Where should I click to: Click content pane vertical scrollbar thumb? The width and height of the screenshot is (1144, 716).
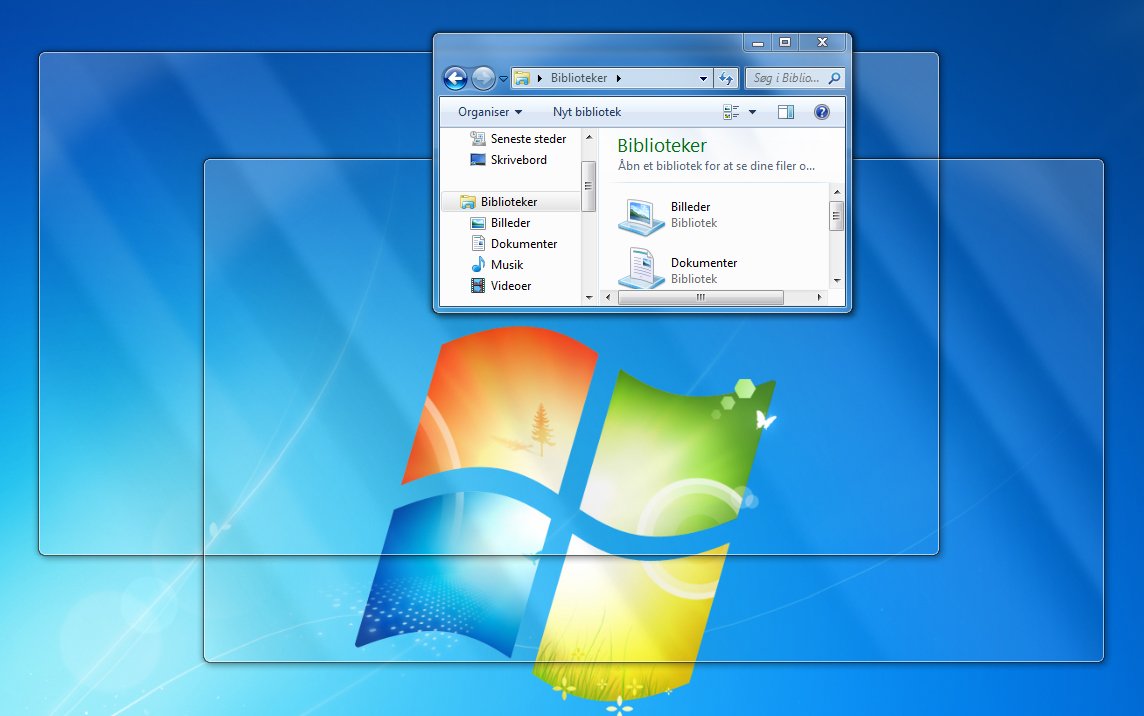[837, 216]
